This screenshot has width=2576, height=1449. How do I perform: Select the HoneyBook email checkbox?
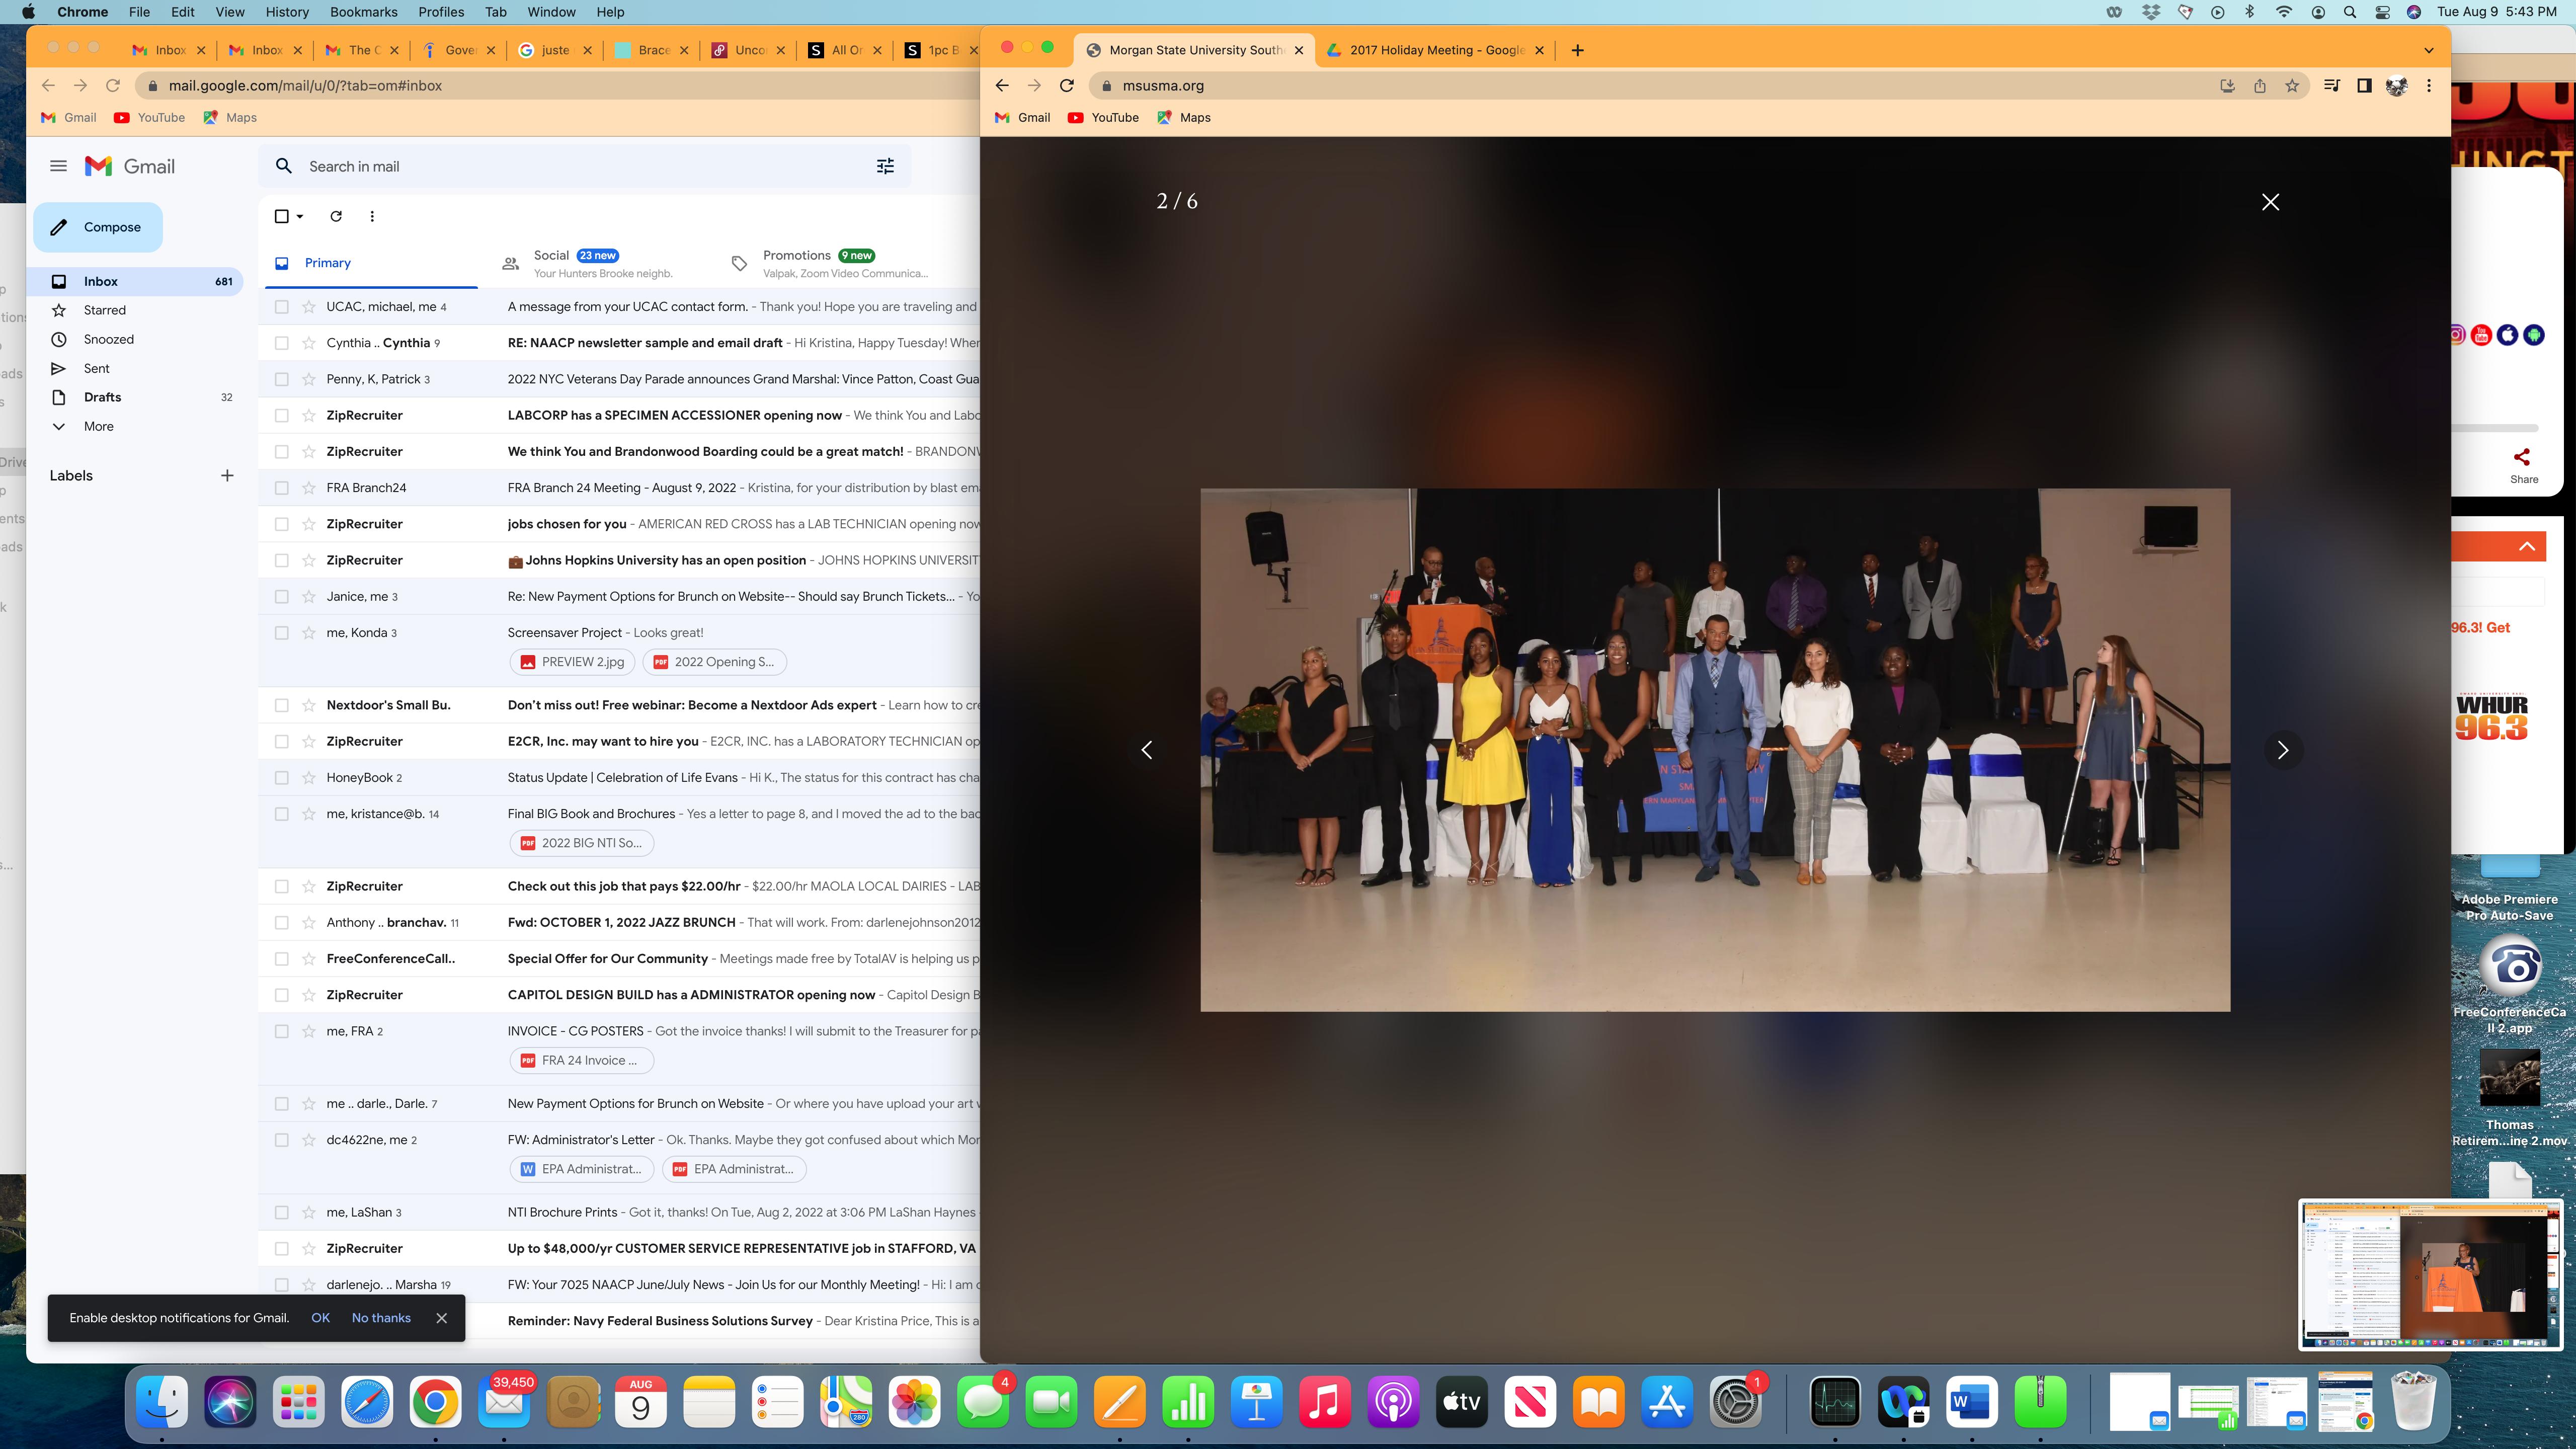click(281, 778)
